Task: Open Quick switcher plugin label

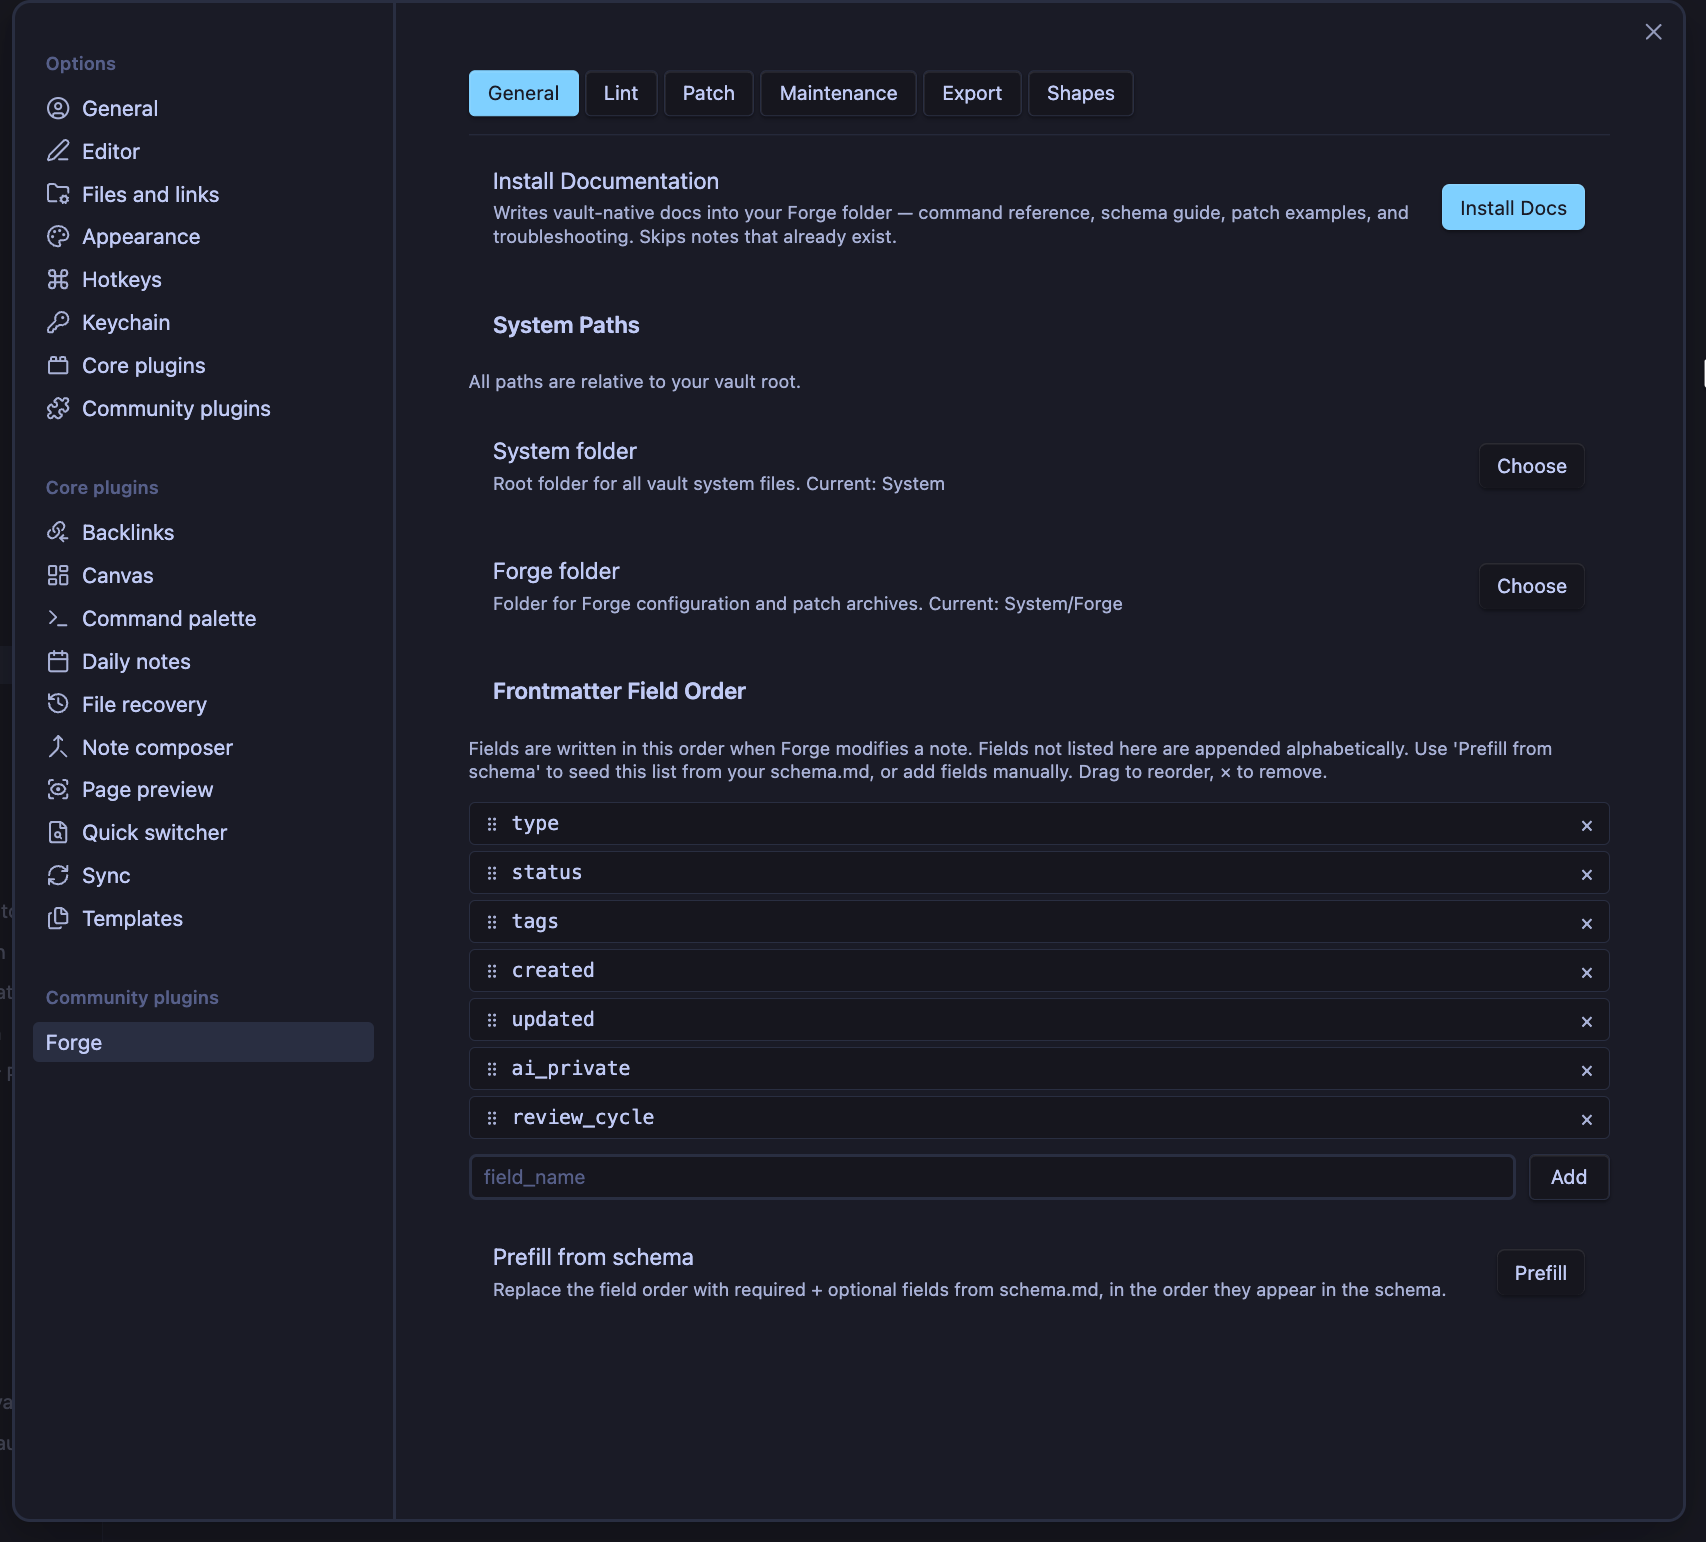Action: [154, 832]
